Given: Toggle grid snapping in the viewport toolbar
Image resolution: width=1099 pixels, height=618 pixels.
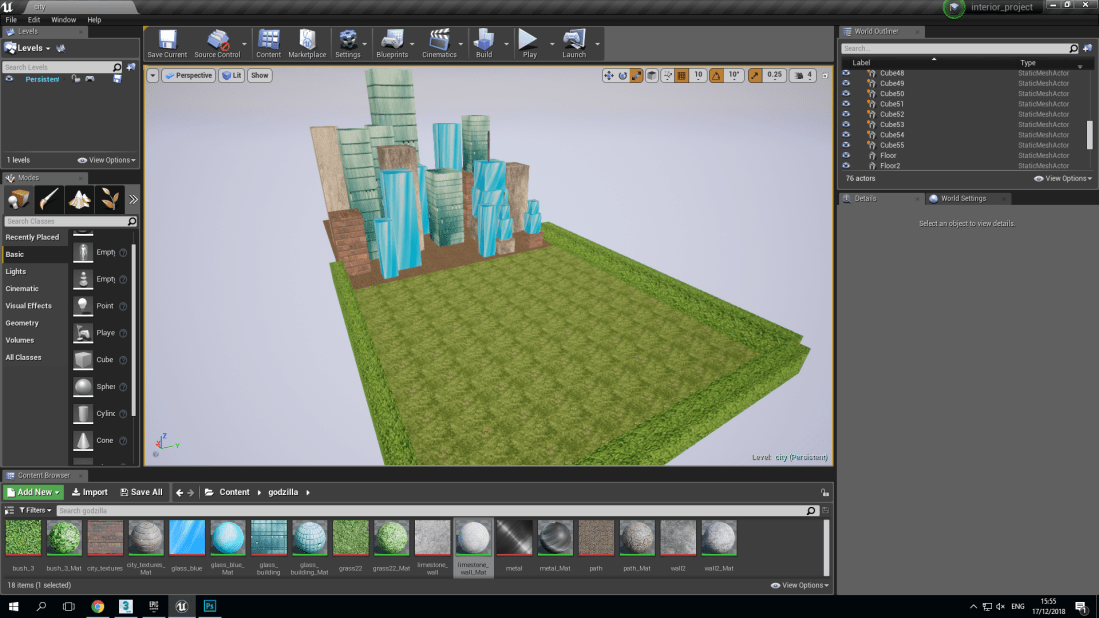Looking at the screenshot, I should 684,75.
